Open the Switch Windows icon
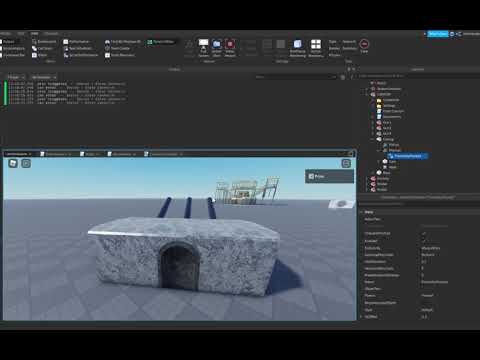 (316, 48)
